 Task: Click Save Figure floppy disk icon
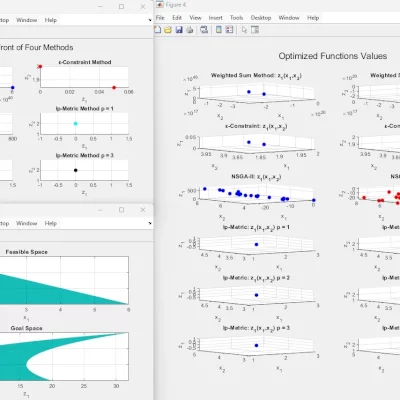[x=179, y=30]
